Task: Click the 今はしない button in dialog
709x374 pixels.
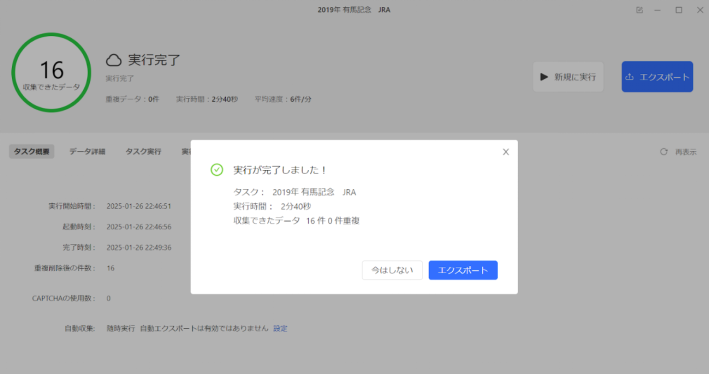Action: (x=392, y=270)
